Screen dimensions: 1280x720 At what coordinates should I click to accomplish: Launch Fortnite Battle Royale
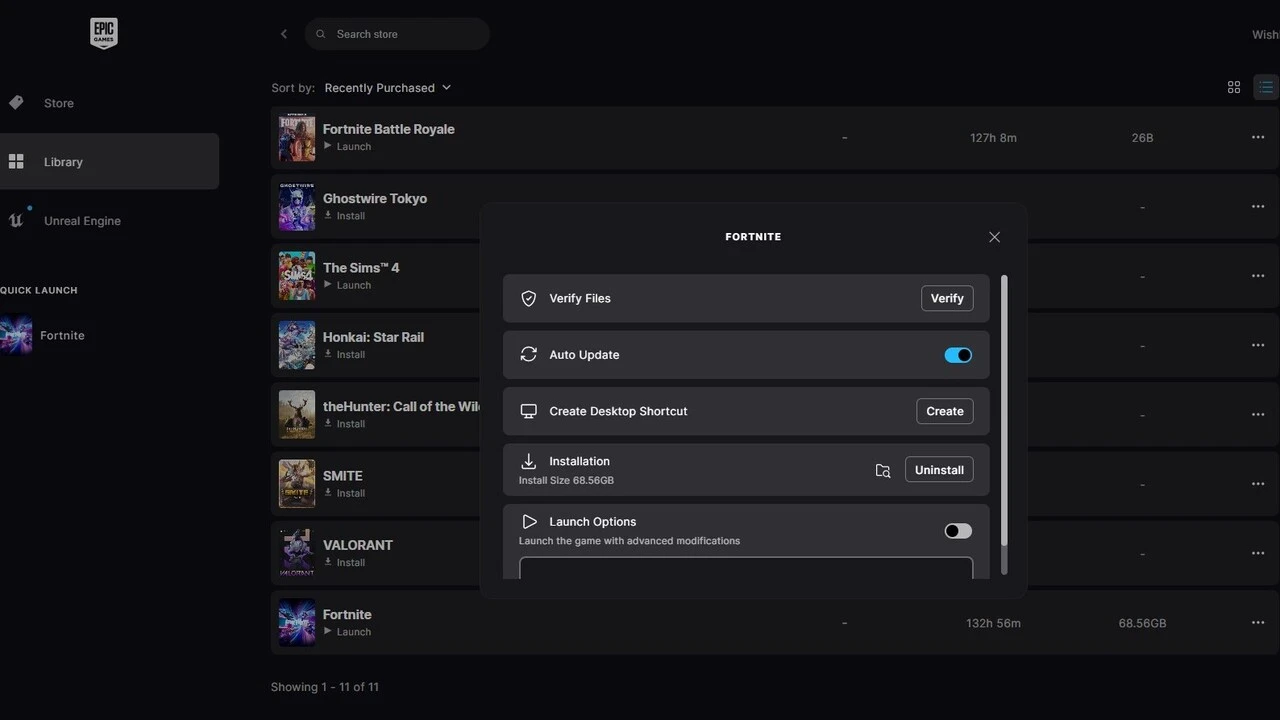click(347, 146)
